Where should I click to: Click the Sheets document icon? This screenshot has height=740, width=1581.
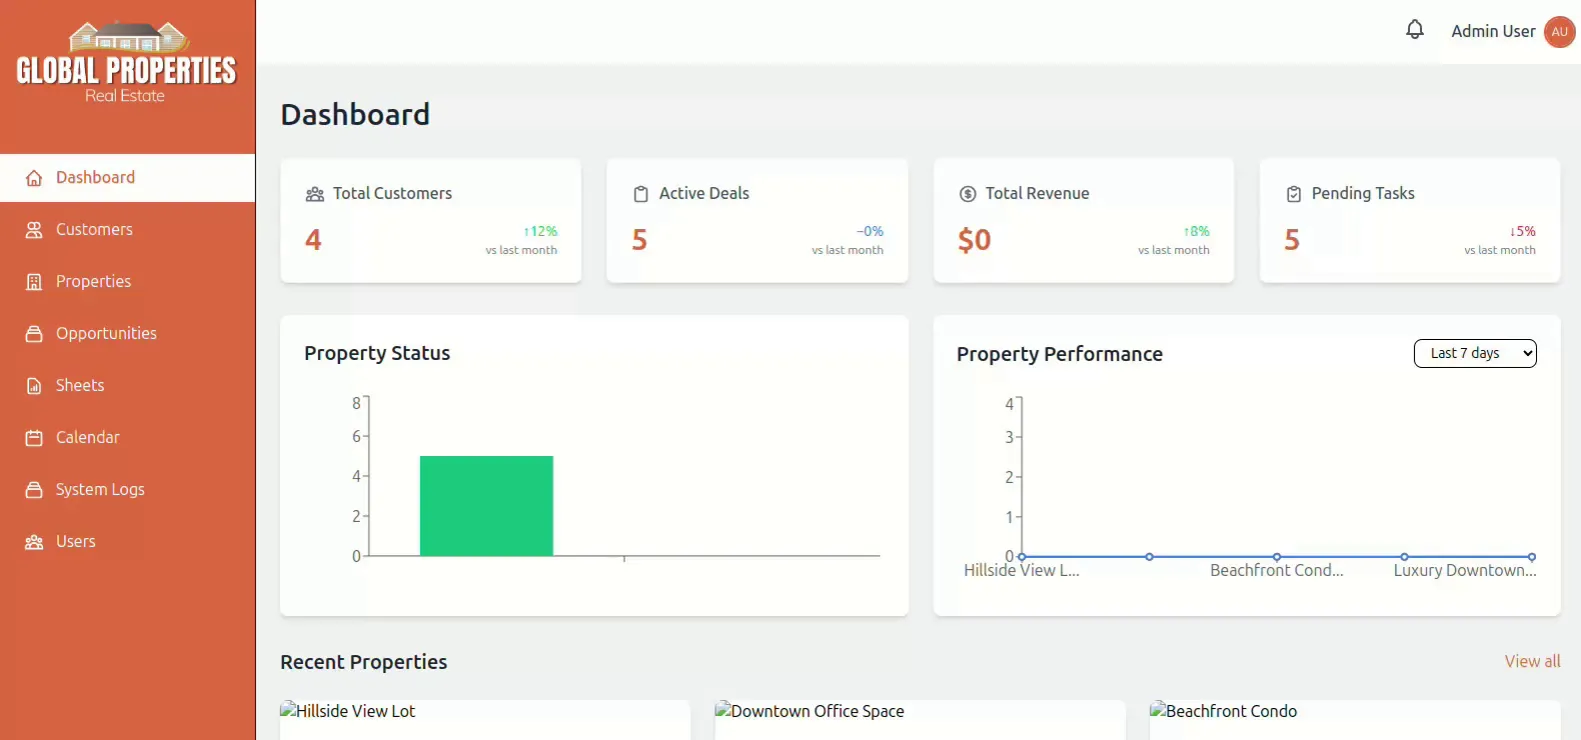click(x=34, y=386)
